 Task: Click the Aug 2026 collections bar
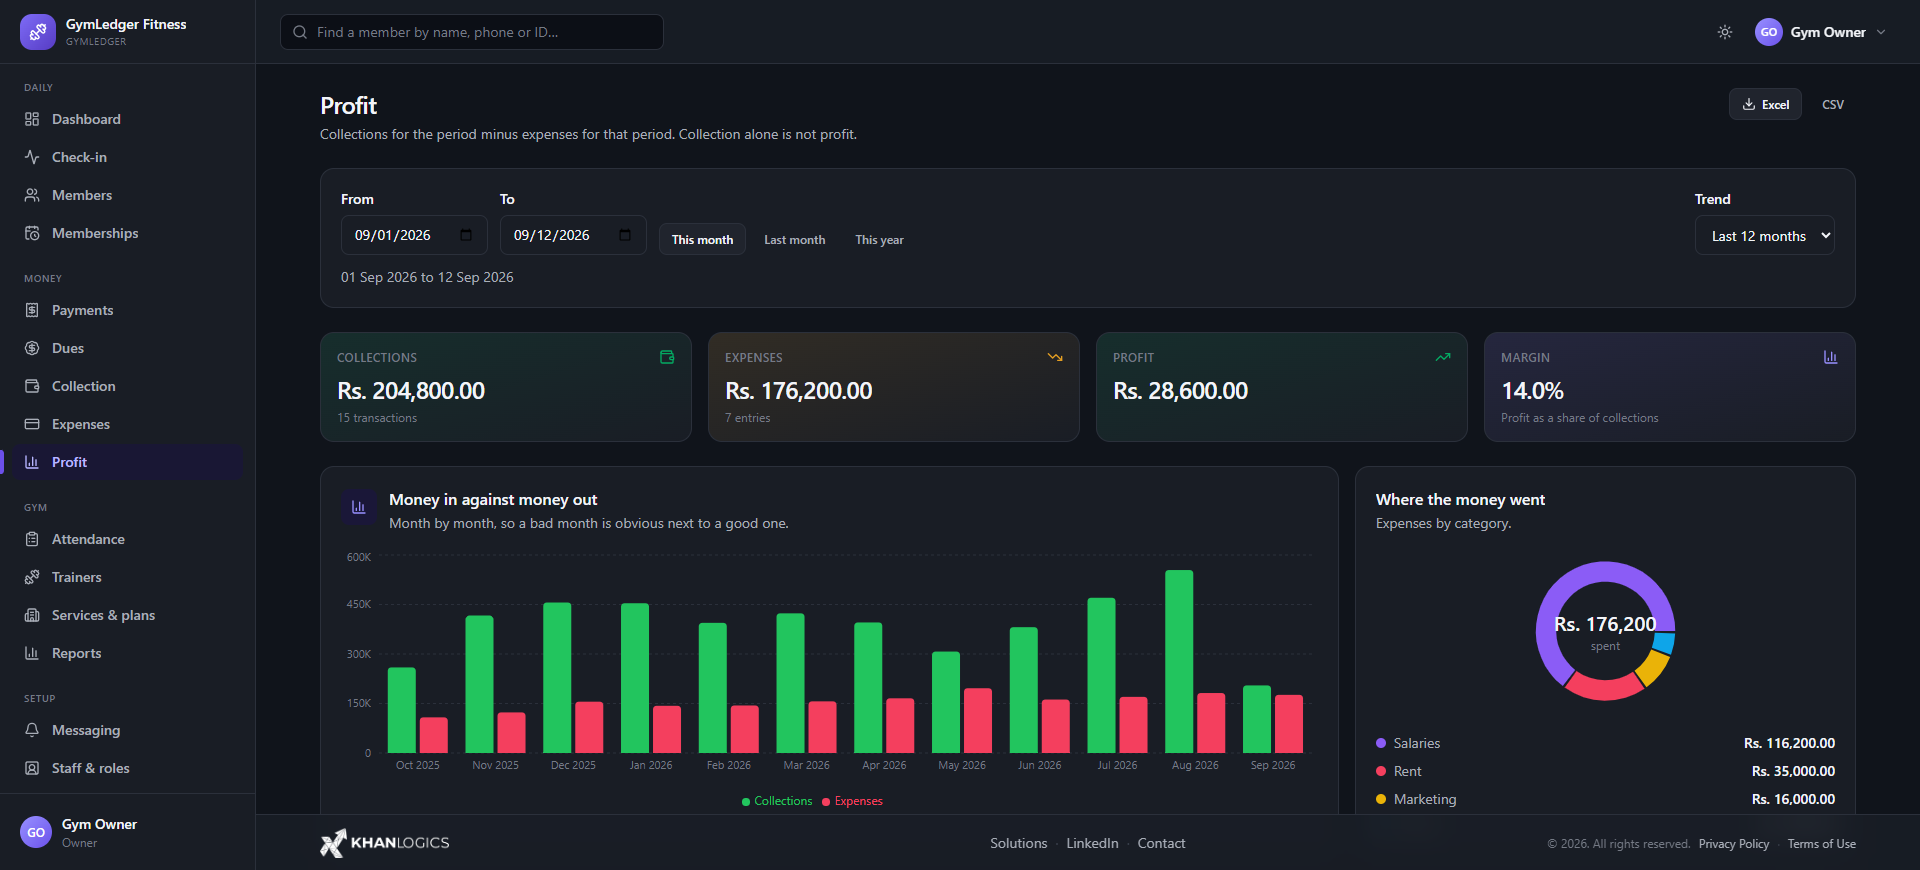pos(1179,661)
